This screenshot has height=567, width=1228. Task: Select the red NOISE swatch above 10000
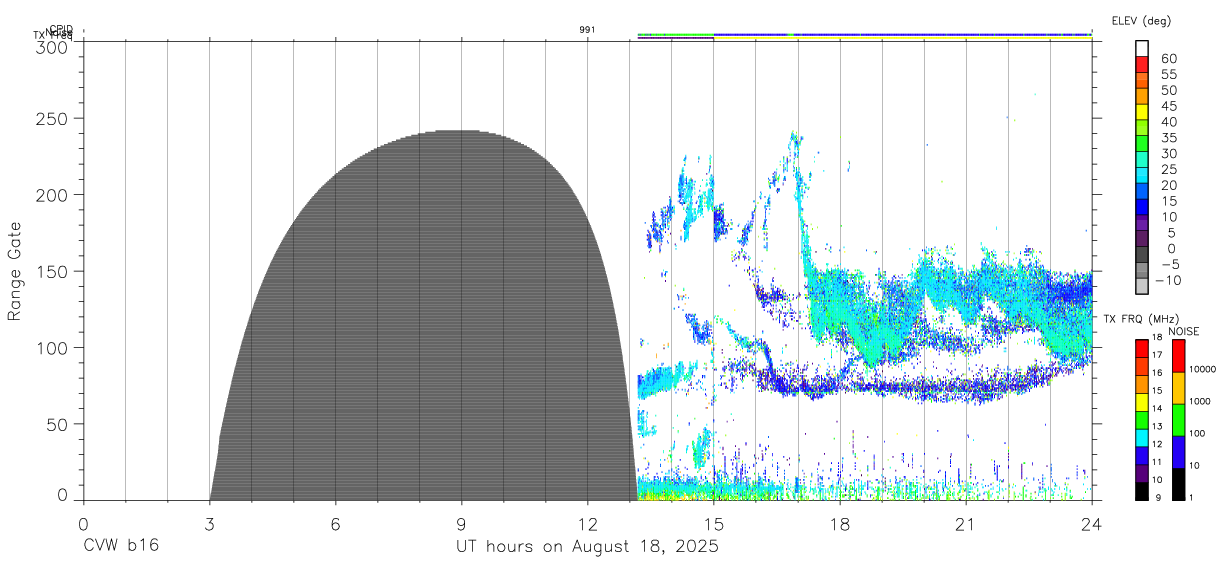1178,354
